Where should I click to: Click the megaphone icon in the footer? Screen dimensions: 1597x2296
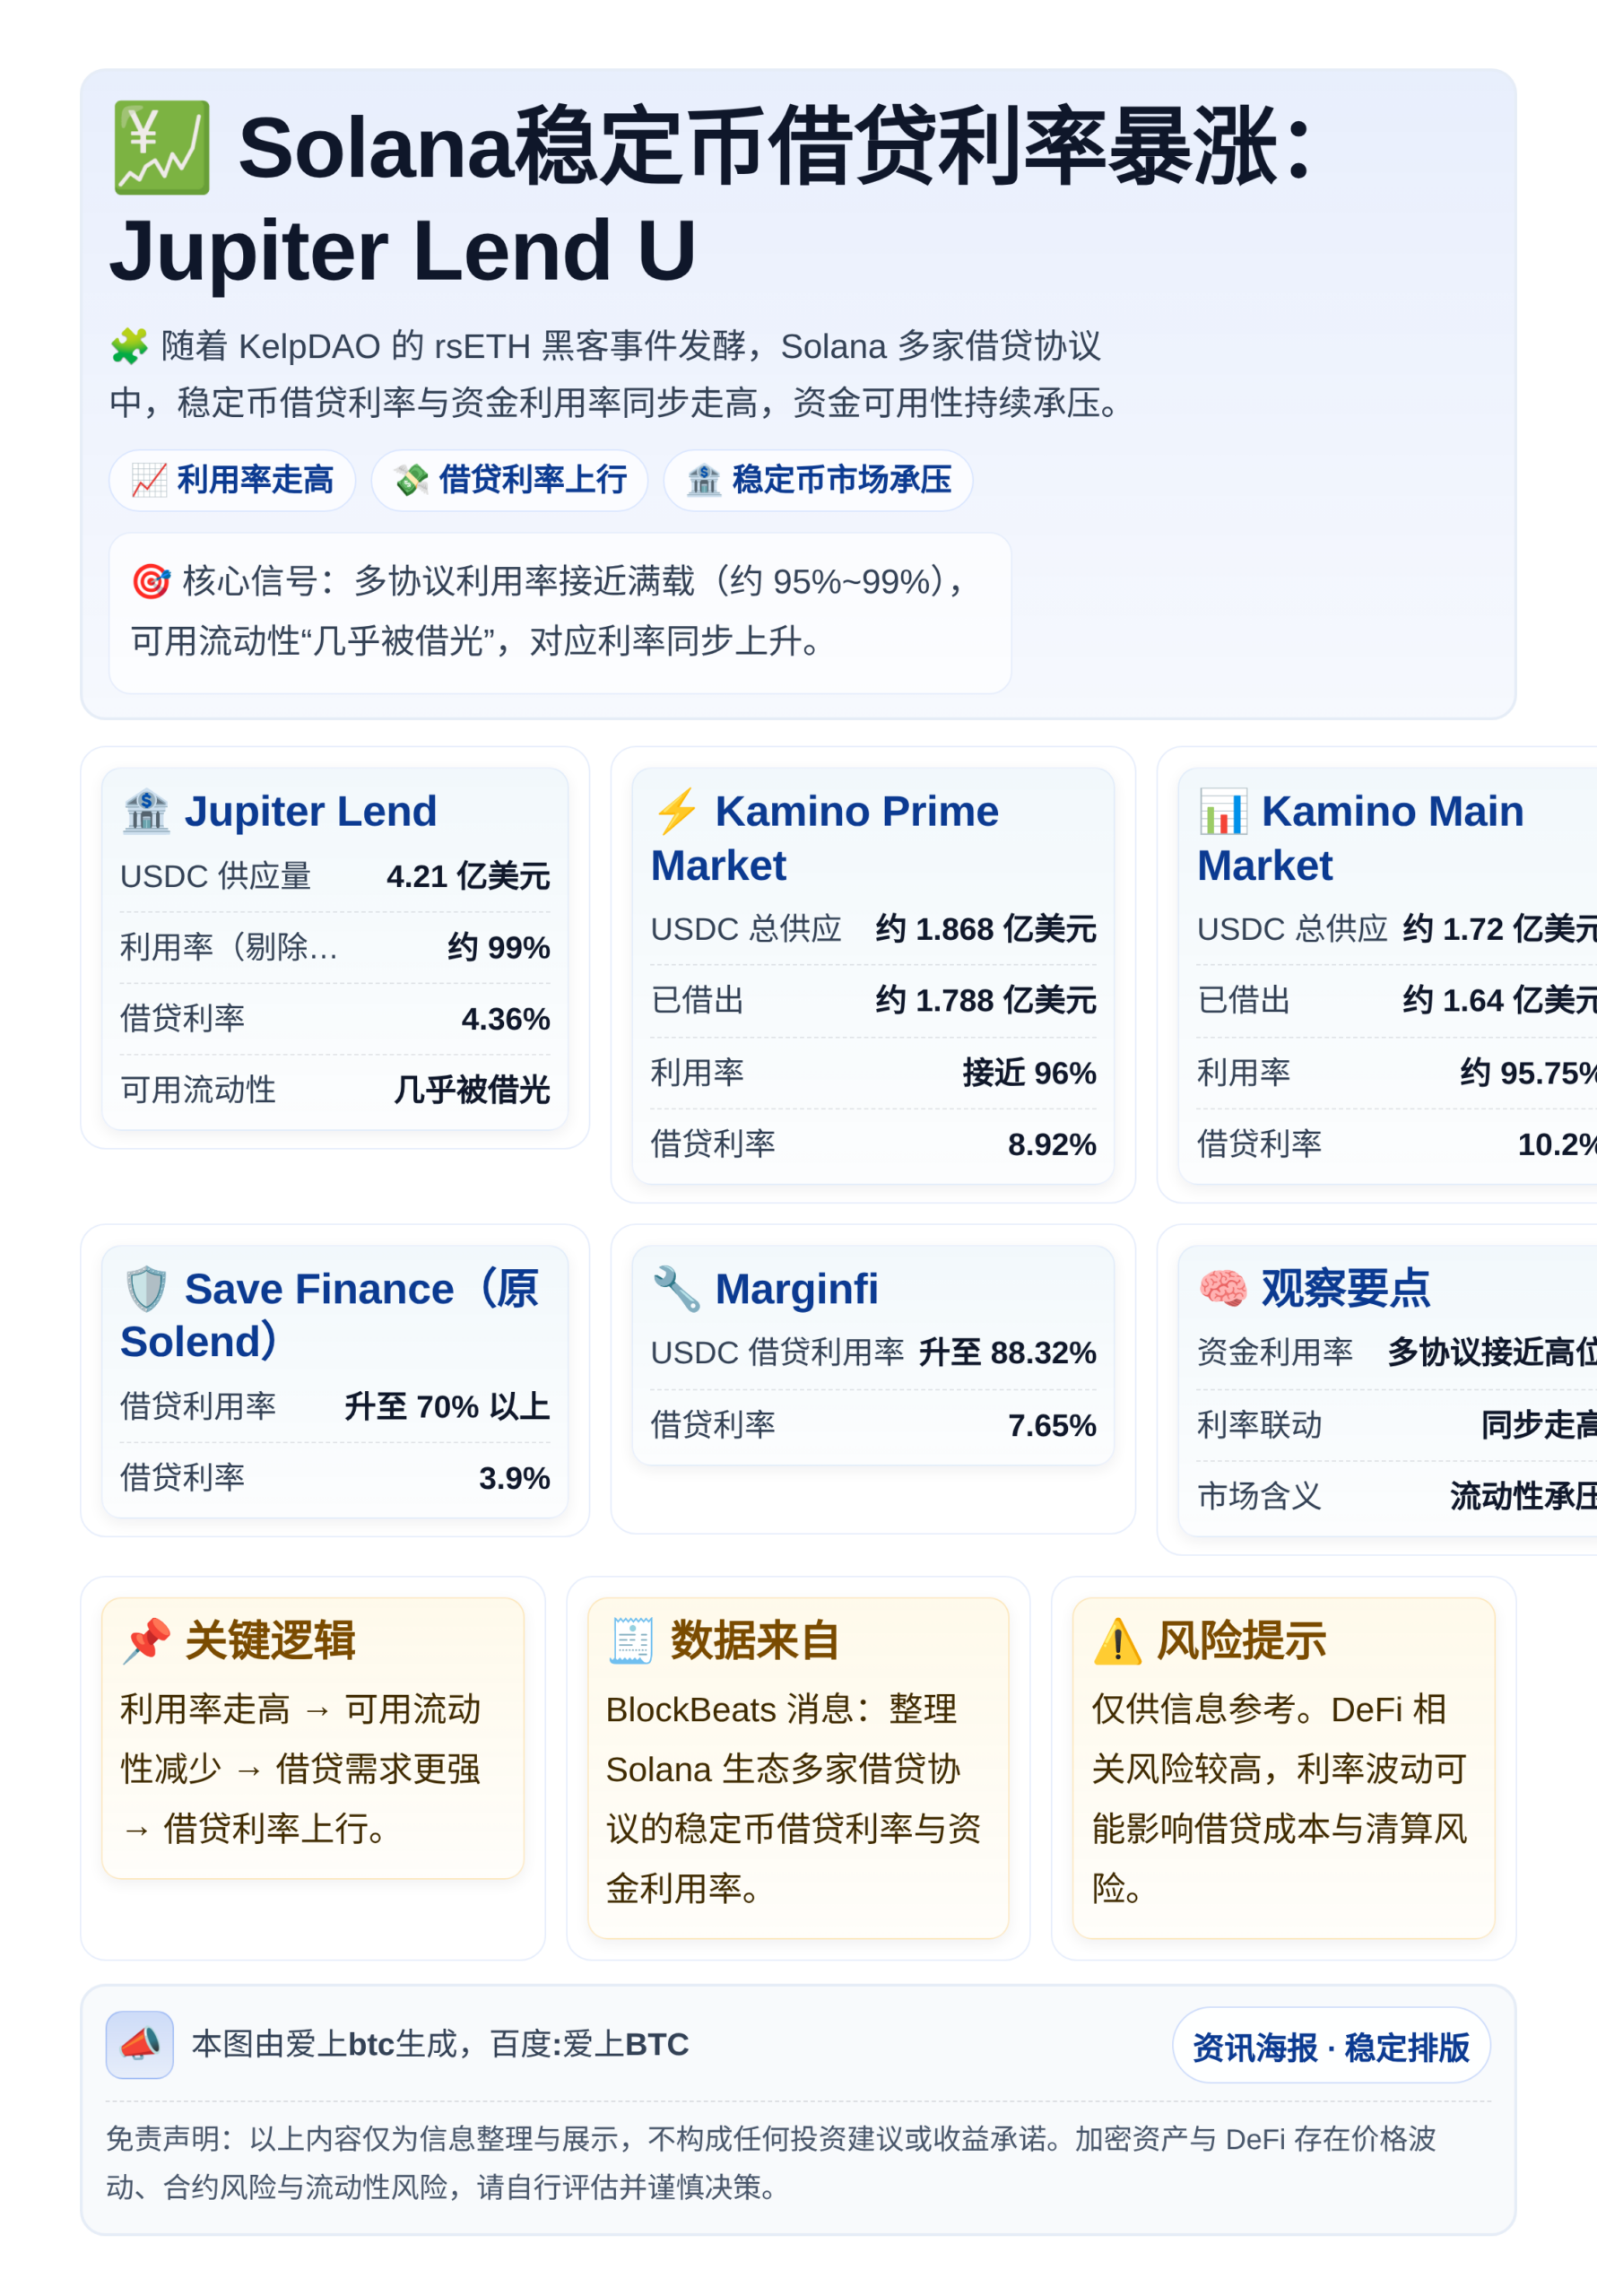(140, 2045)
